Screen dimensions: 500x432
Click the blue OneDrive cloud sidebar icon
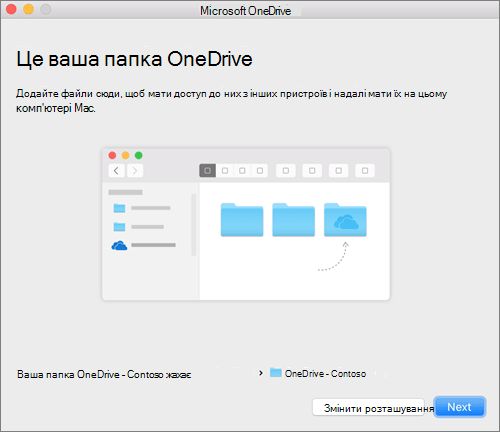click(x=119, y=246)
